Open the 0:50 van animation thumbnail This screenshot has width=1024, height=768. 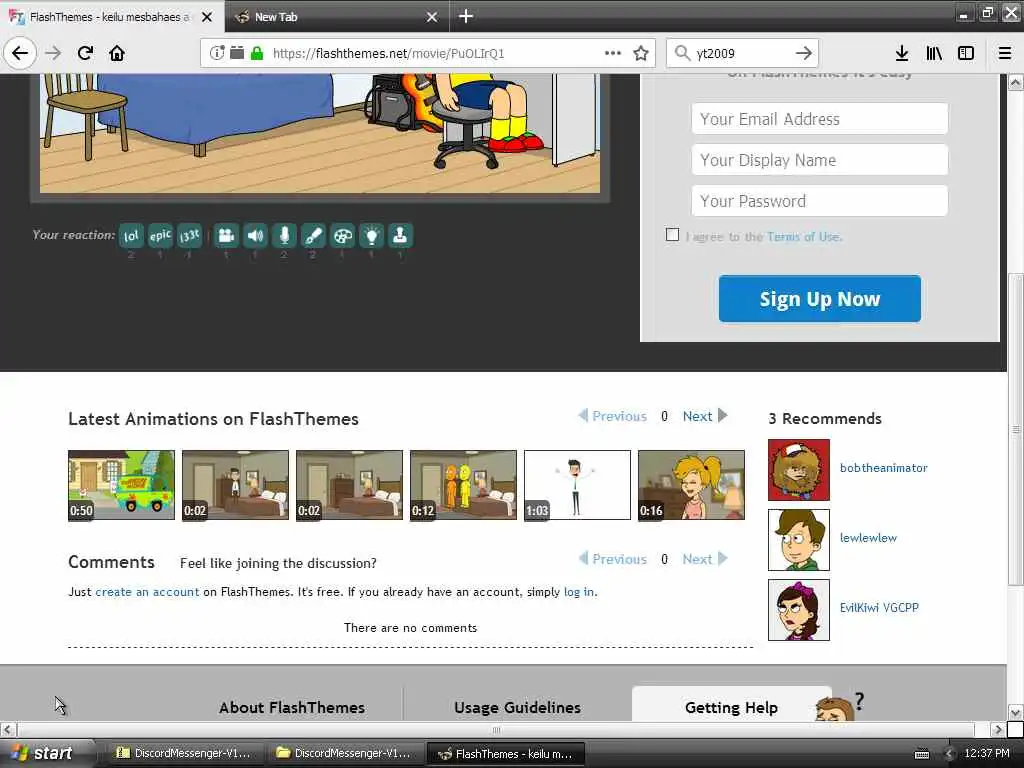point(121,485)
